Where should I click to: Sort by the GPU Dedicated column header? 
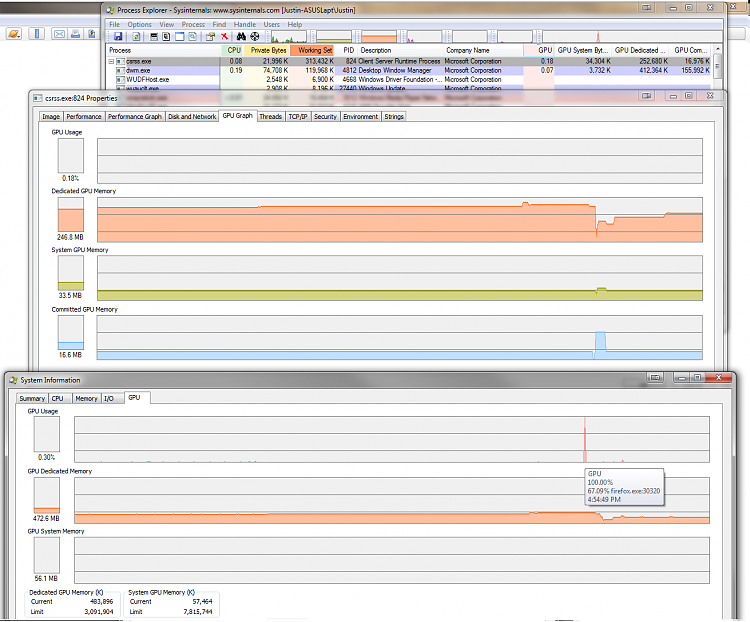[640, 50]
